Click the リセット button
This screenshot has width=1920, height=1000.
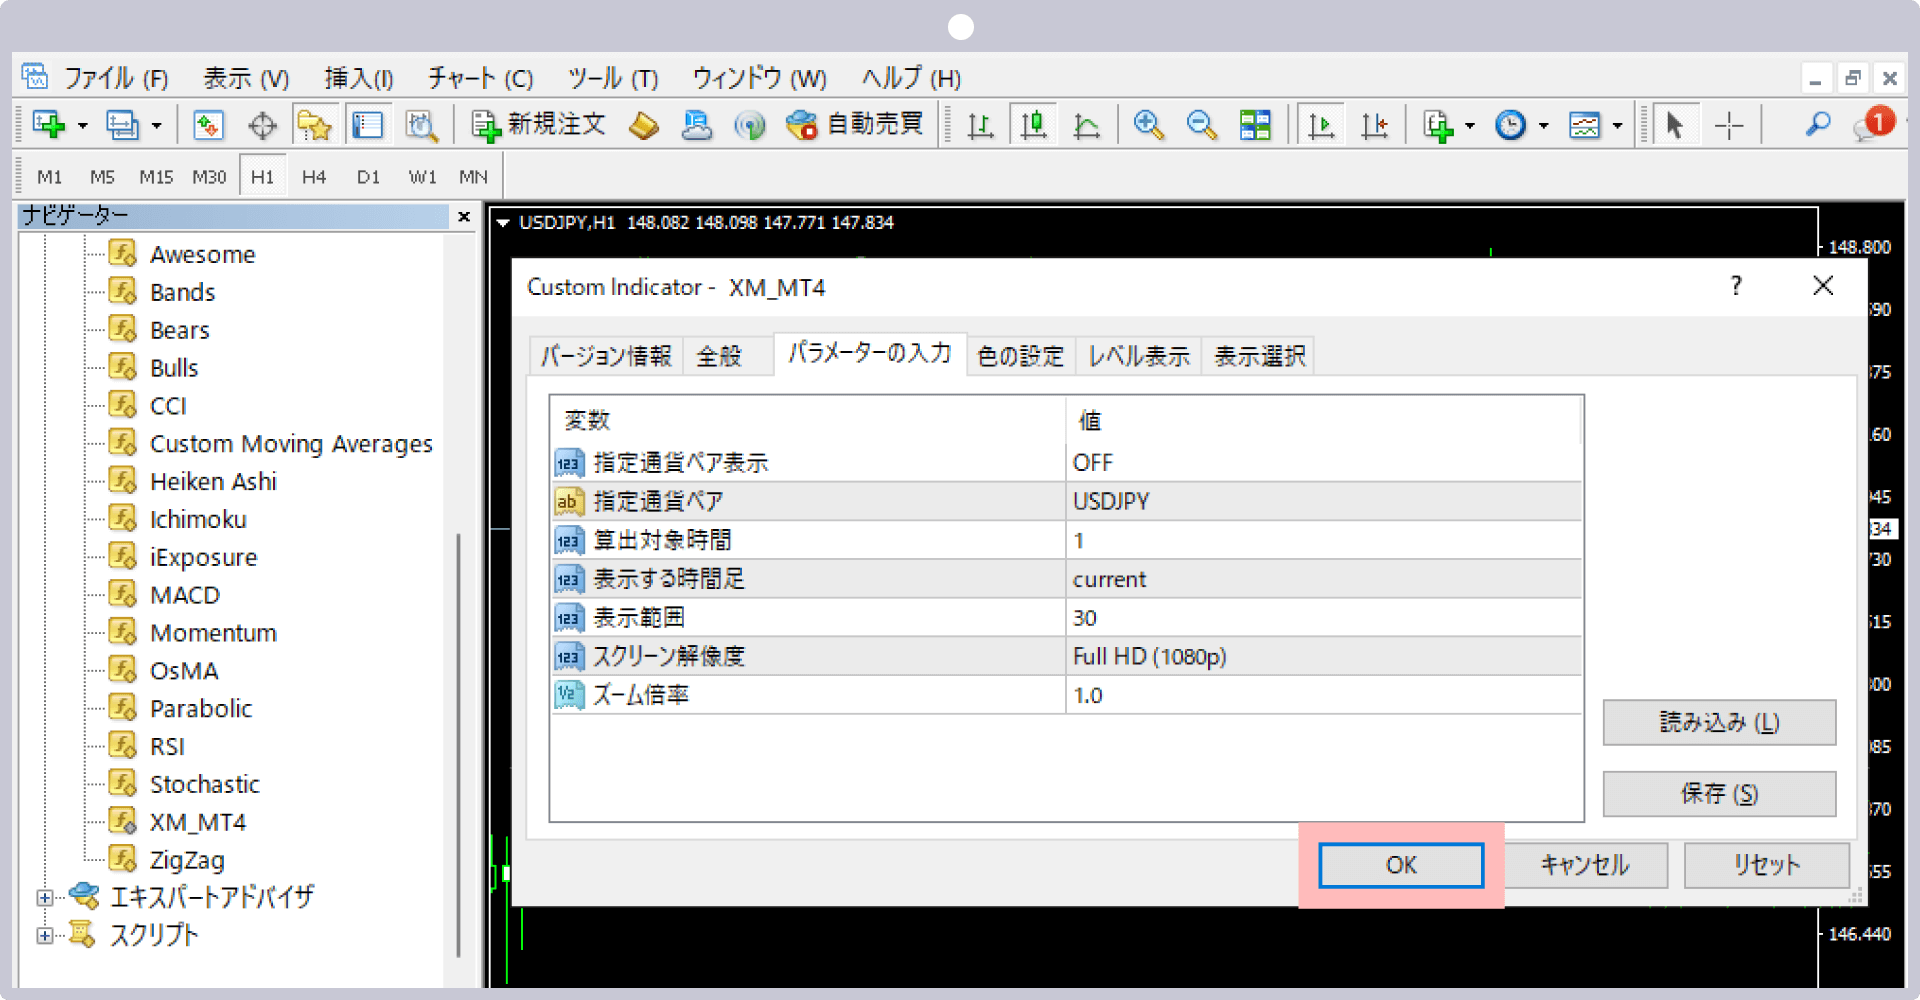pyautogui.click(x=1767, y=865)
